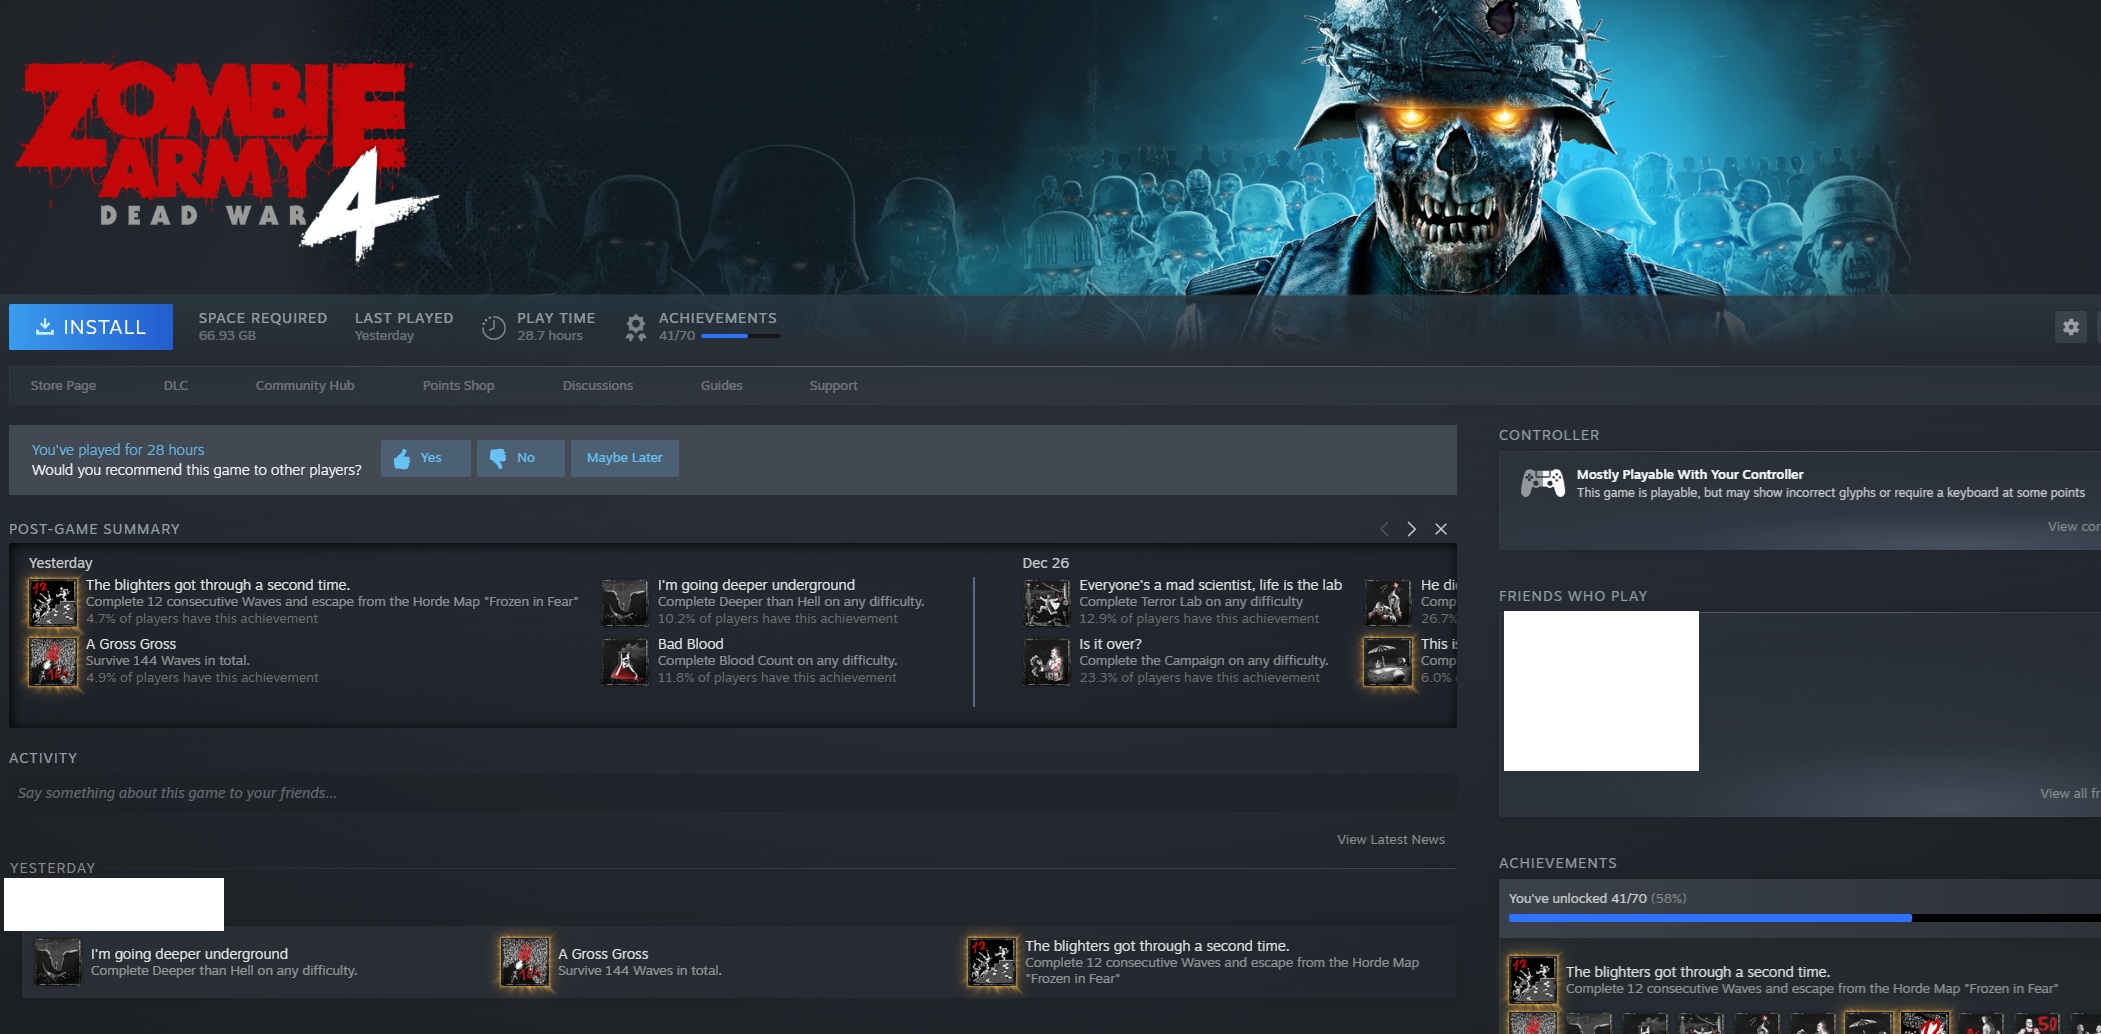The height and width of the screenshot is (1034, 2101).
Task: Open 'A Gross Gross' summary achievement icon
Action: click(x=53, y=661)
